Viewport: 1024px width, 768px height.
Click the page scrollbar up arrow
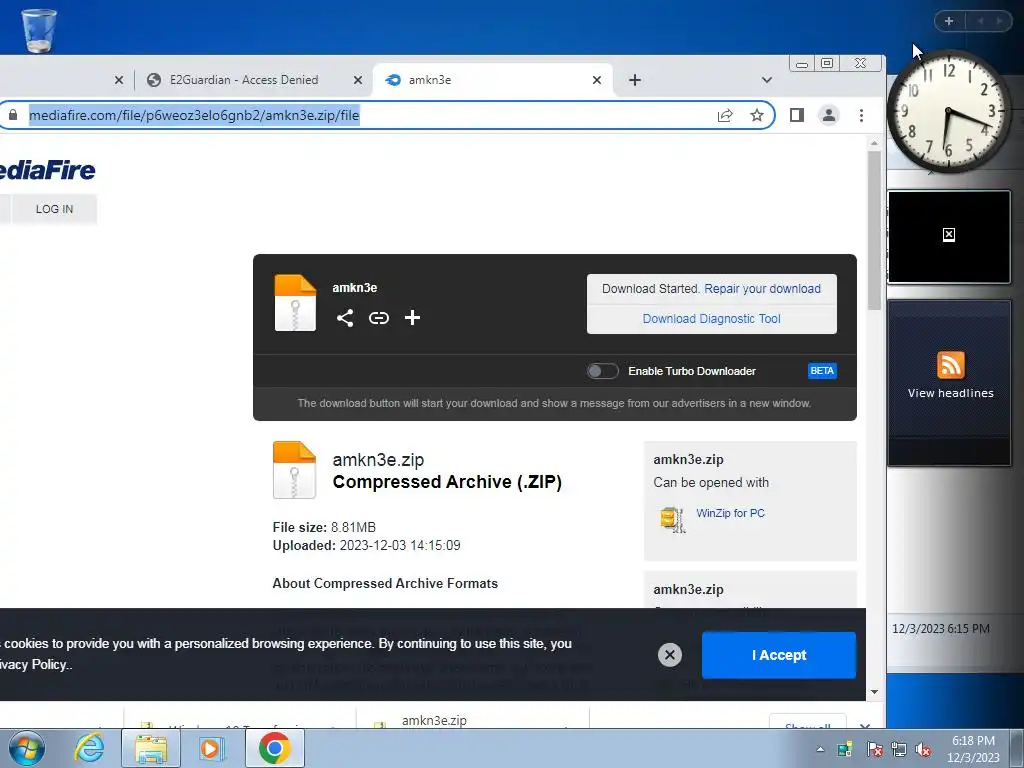click(x=874, y=143)
